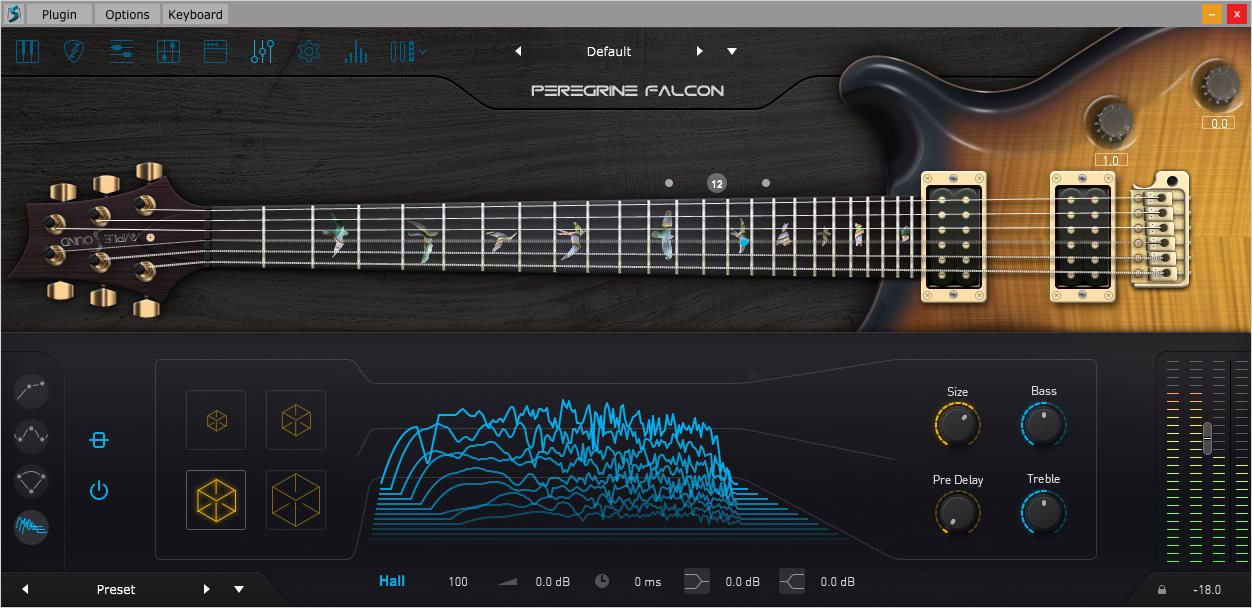
Task: Click the neck humbucker pickup
Action: 954,236
